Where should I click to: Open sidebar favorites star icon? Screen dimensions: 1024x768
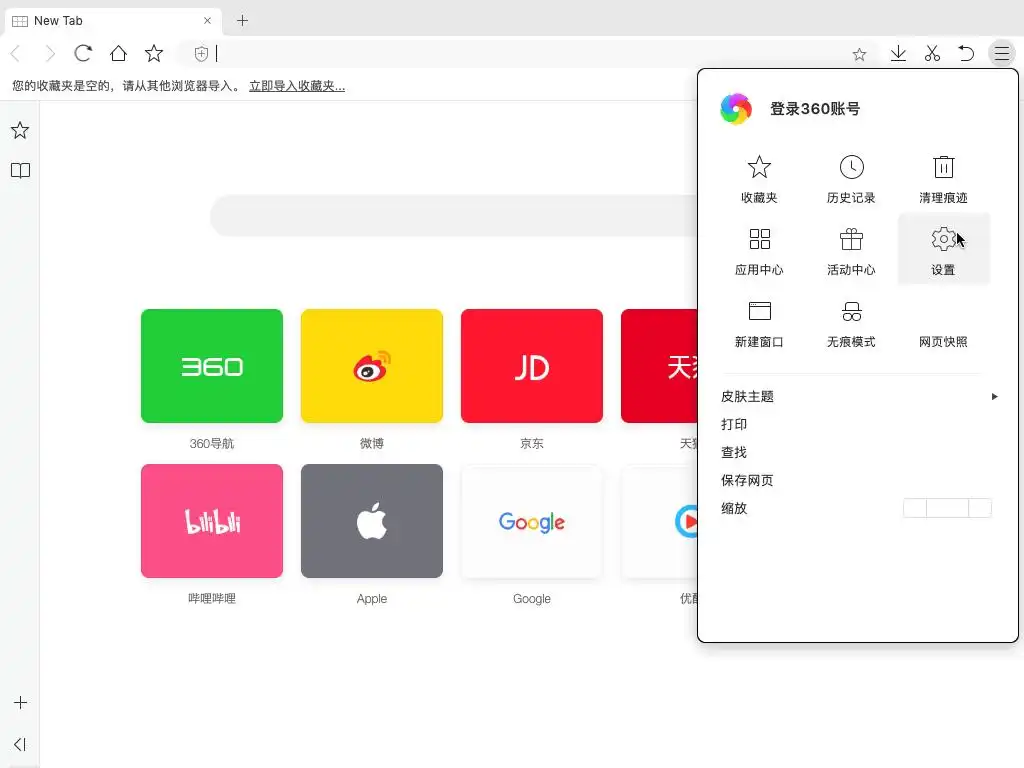pyautogui.click(x=20, y=131)
